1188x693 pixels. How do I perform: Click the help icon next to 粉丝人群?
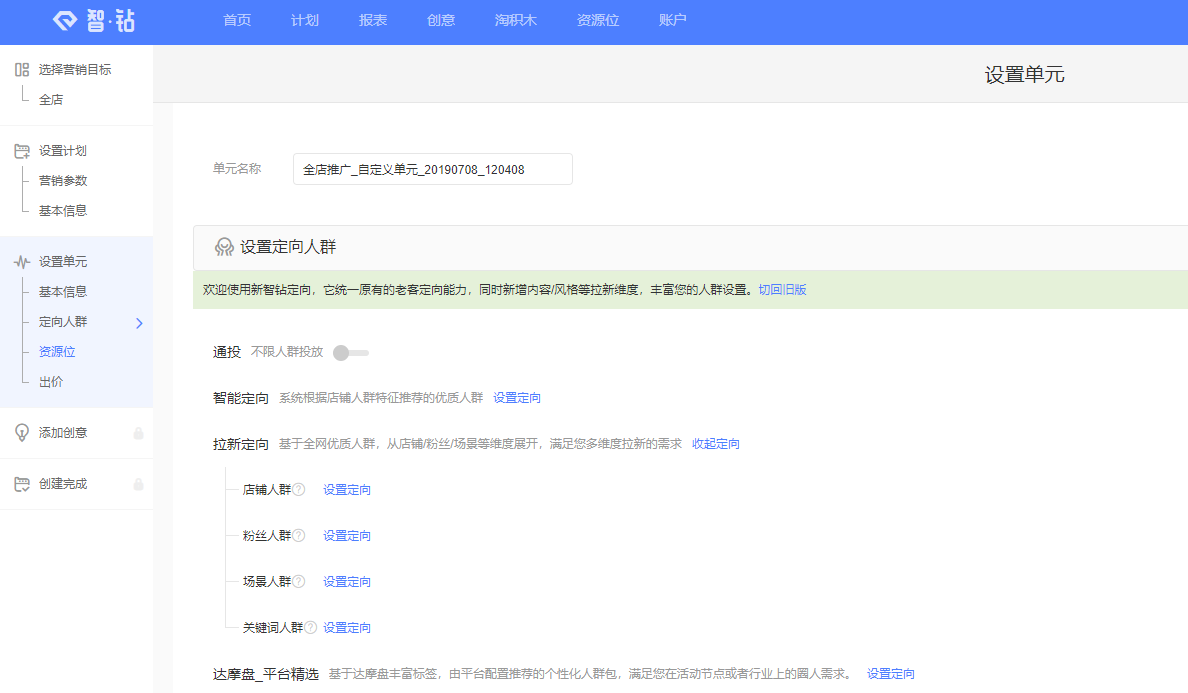pyautogui.click(x=299, y=535)
